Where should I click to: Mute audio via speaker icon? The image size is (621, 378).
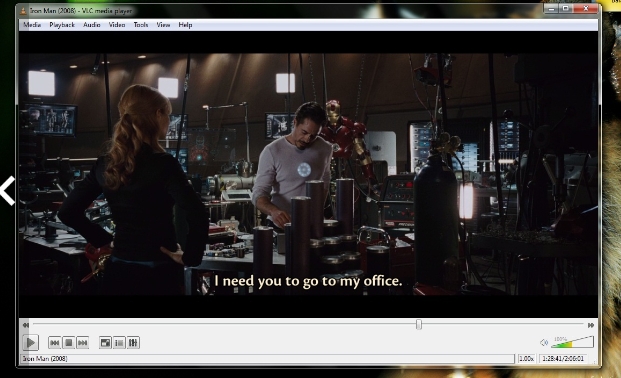(x=544, y=343)
